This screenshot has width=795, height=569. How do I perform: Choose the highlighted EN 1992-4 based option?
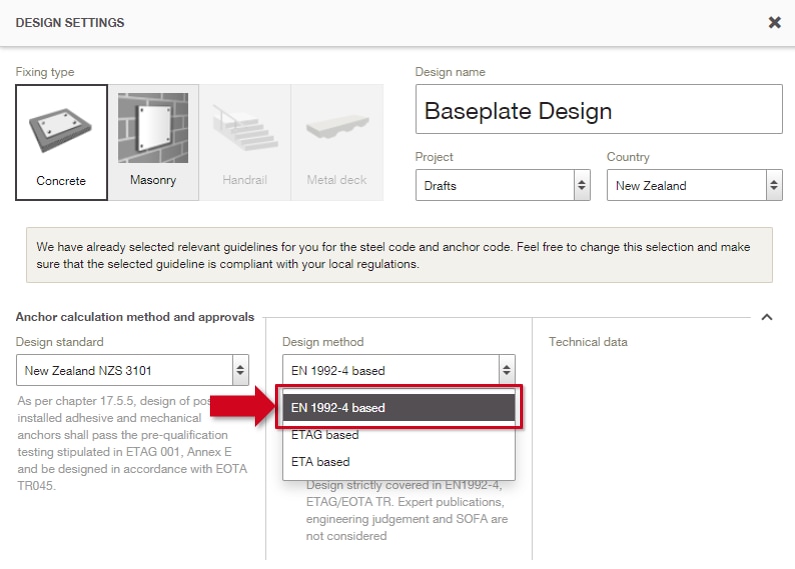tap(398, 408)
